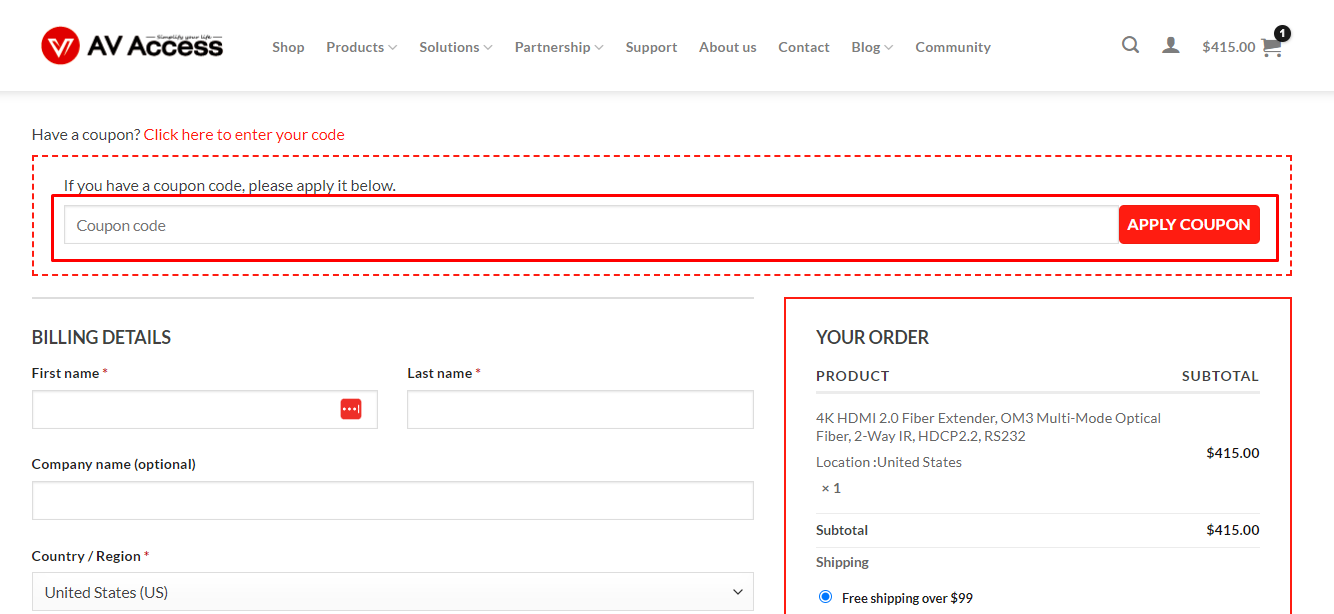
Task: Click 'Click here to enter your code' link
Action: click(x=244, y=134)
